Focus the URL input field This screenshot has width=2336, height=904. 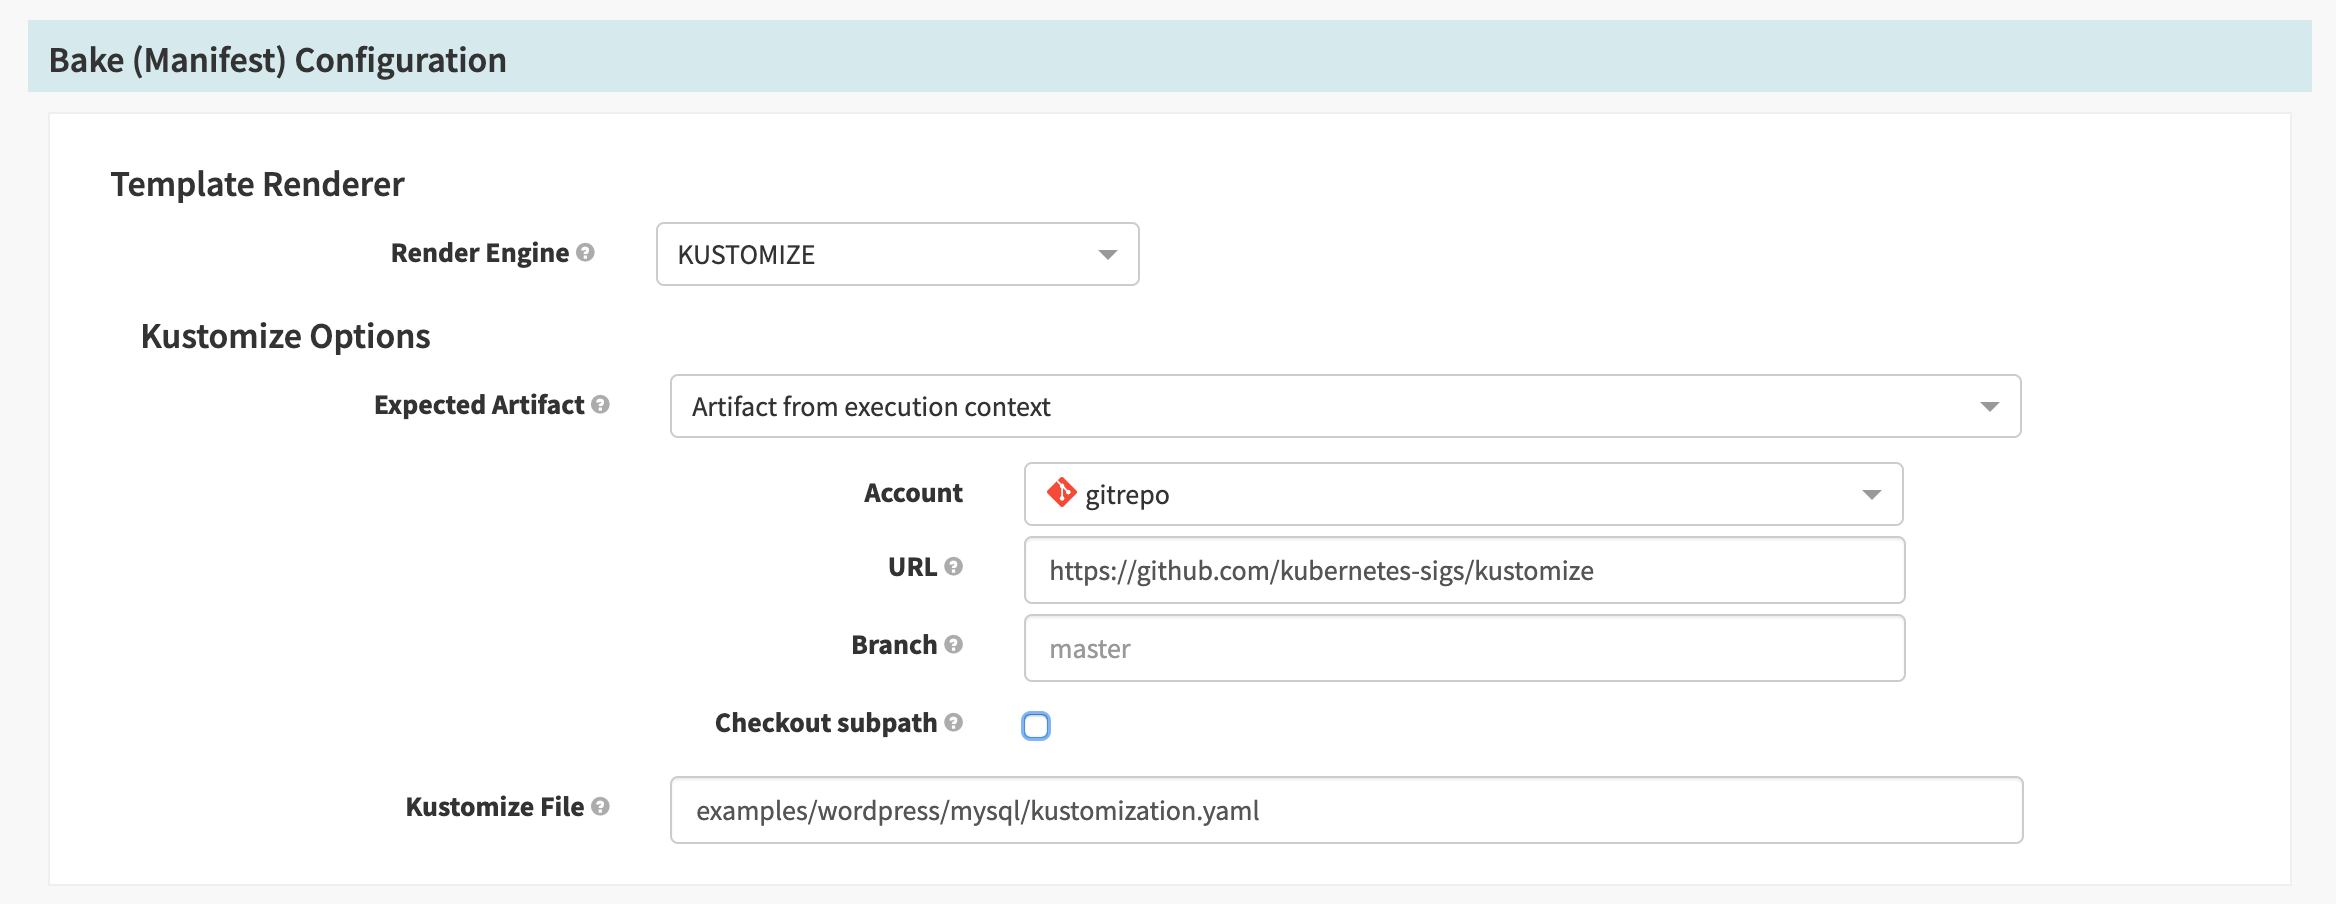click(x=1464, y=571)
